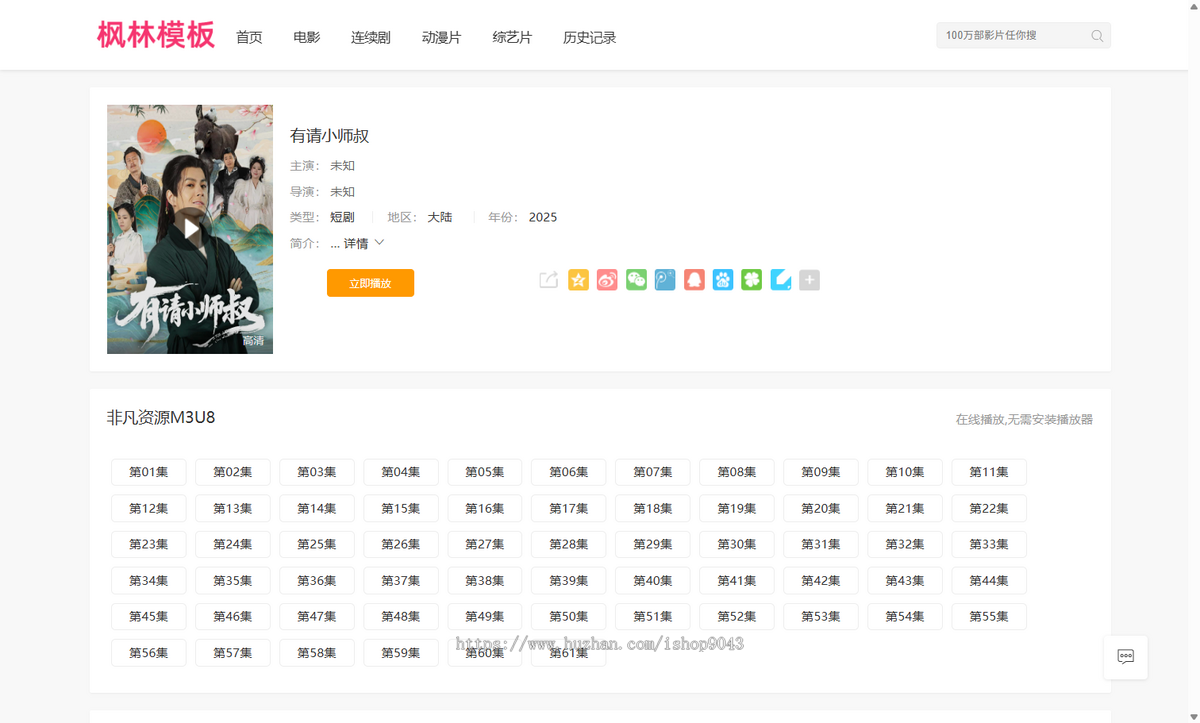Open the 电影 nav item
The height and width of the screenshot is (723, 1200).
(307, 37)
